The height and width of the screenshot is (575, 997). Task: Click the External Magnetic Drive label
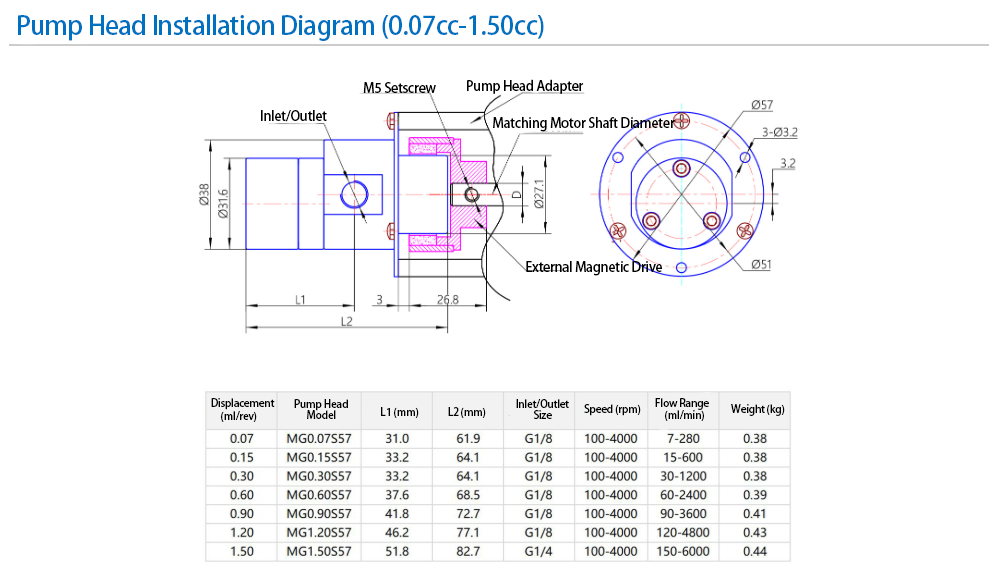[x=593, y=267]
